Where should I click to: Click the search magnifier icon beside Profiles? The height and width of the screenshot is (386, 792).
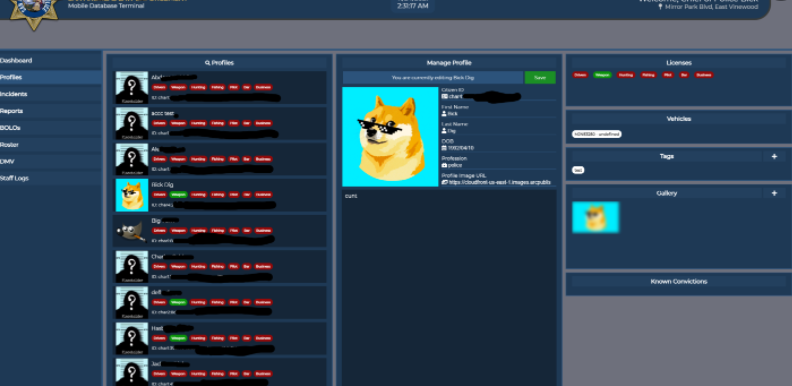(x=207, y=63)
